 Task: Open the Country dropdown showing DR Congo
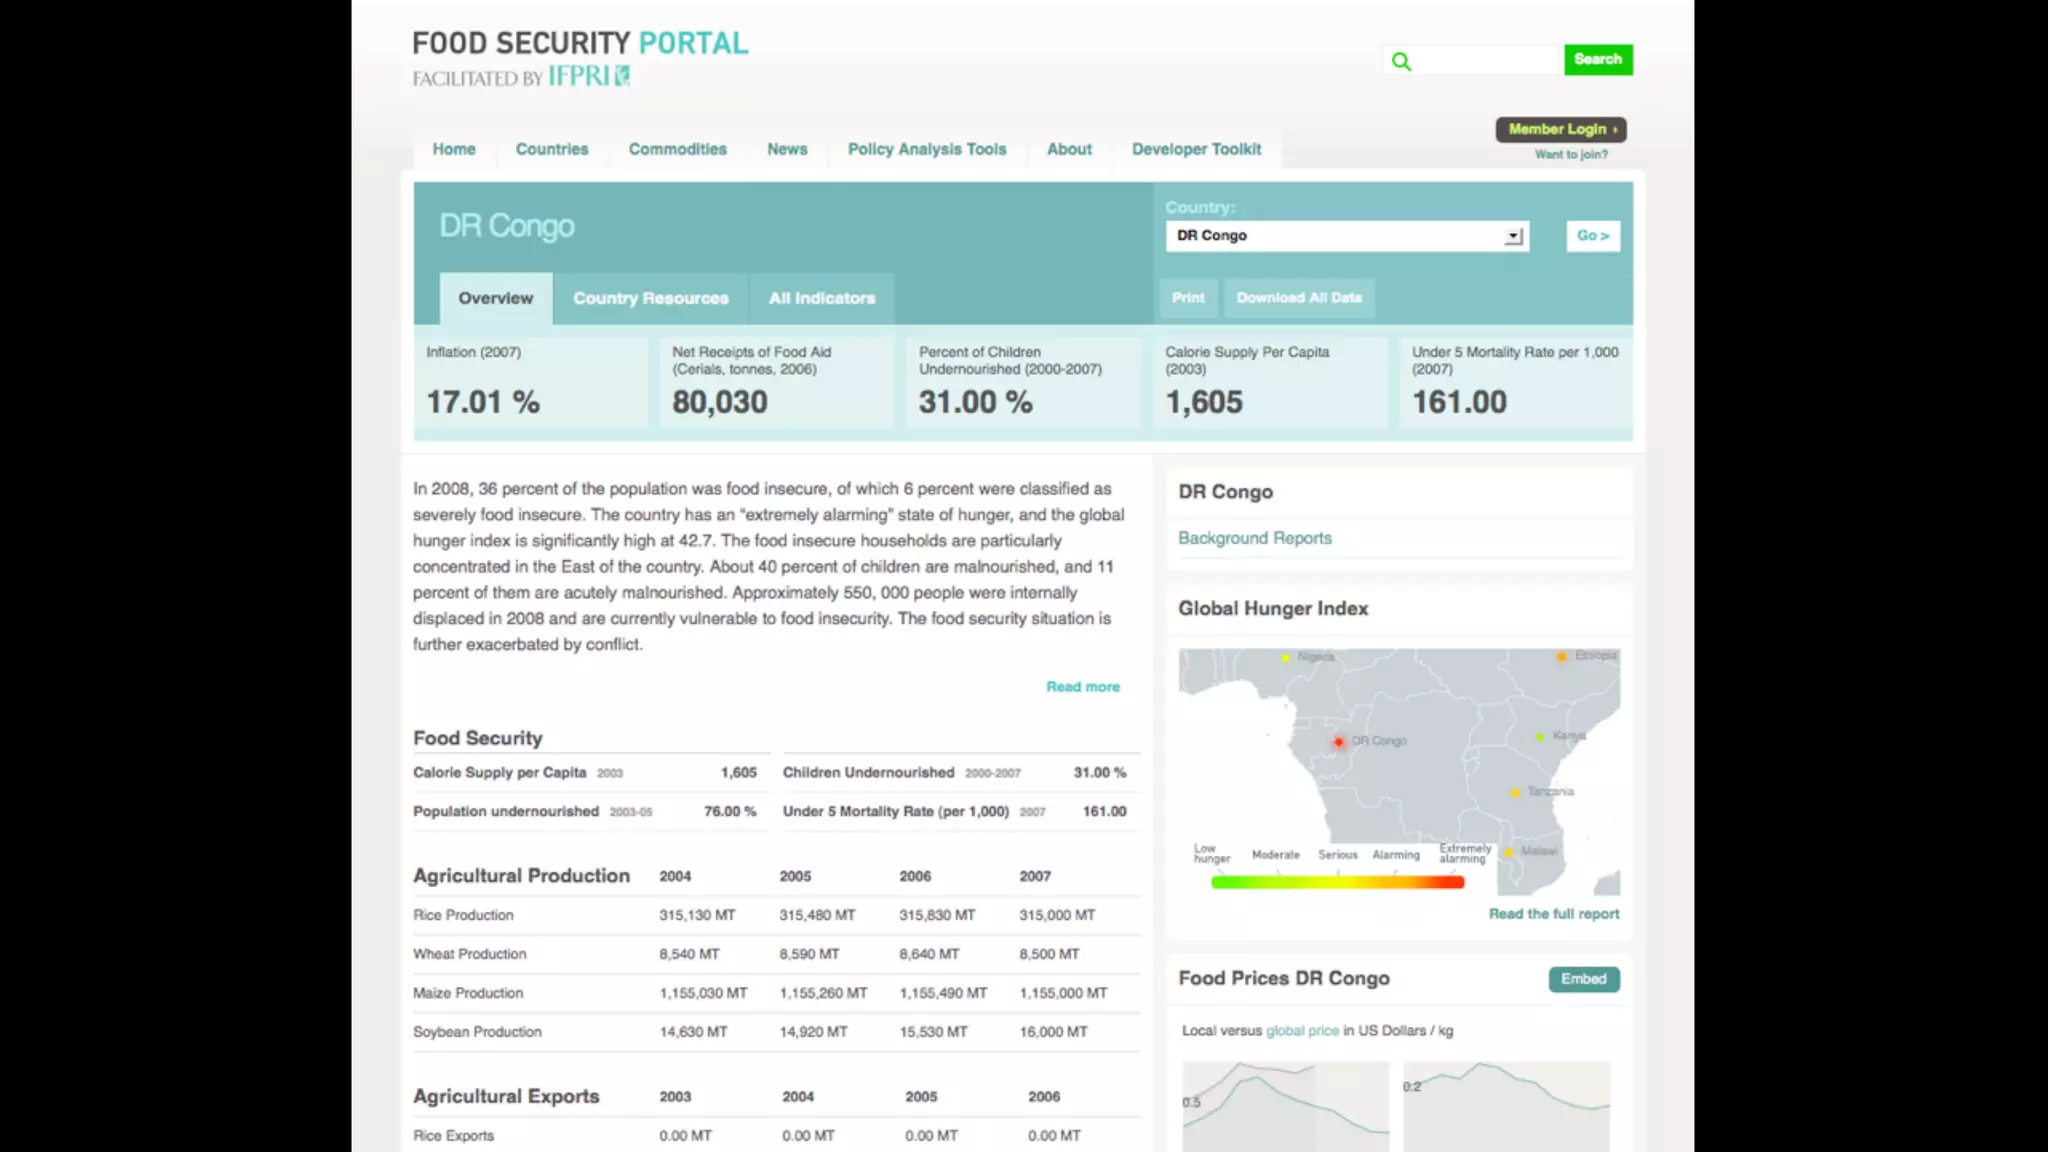(x=1346, y=236)
